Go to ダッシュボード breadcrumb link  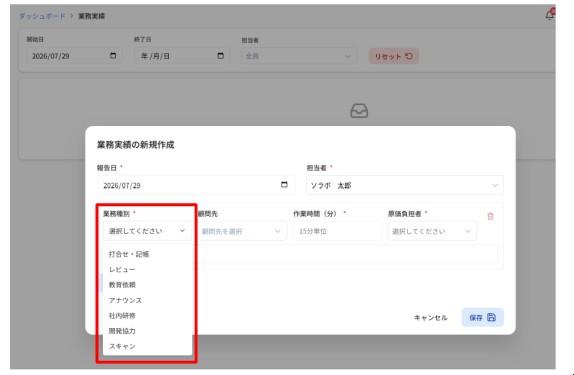[x=42, y=16]
